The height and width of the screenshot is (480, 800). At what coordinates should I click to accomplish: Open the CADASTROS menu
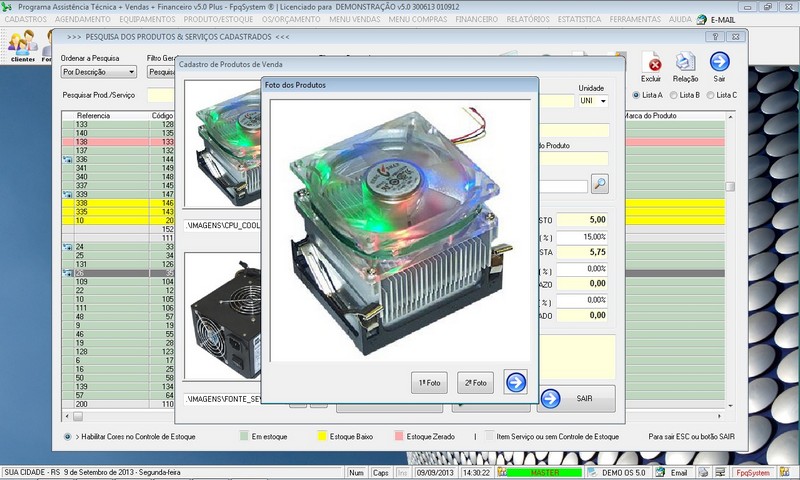pos(26,19)
